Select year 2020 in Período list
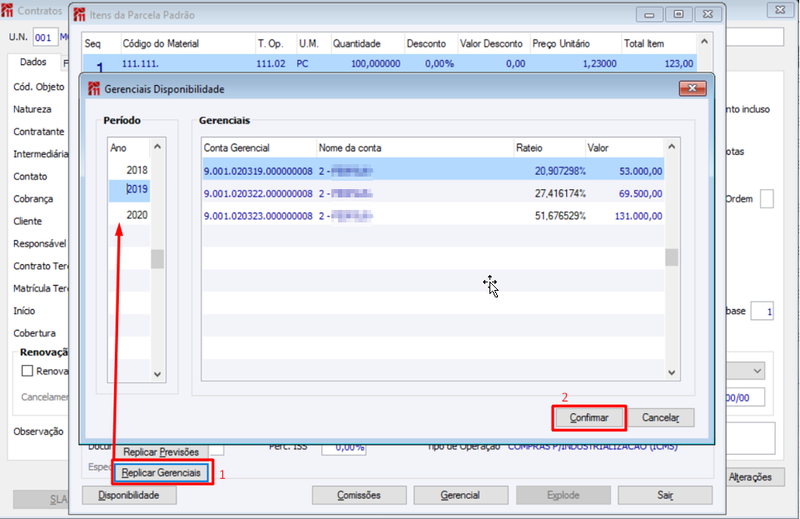This screenshot has width=800, height=519. tap(129, 215)
